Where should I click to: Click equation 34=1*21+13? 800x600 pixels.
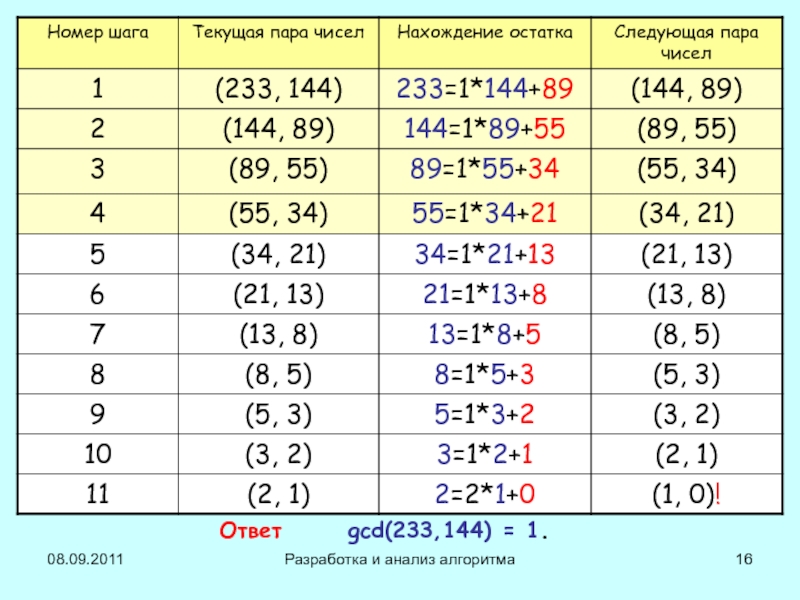click(485, 254)
